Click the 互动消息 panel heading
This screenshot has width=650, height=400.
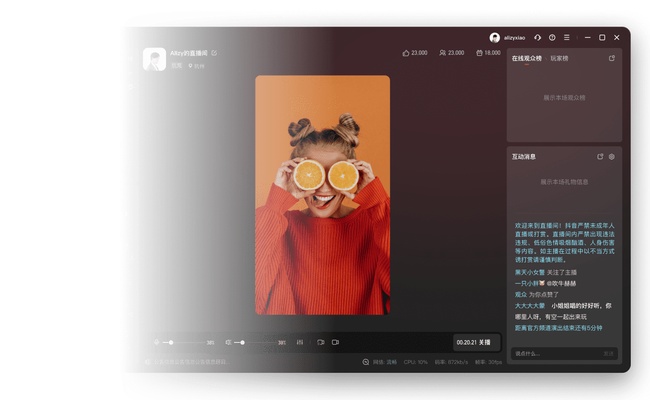coord(524,157)
